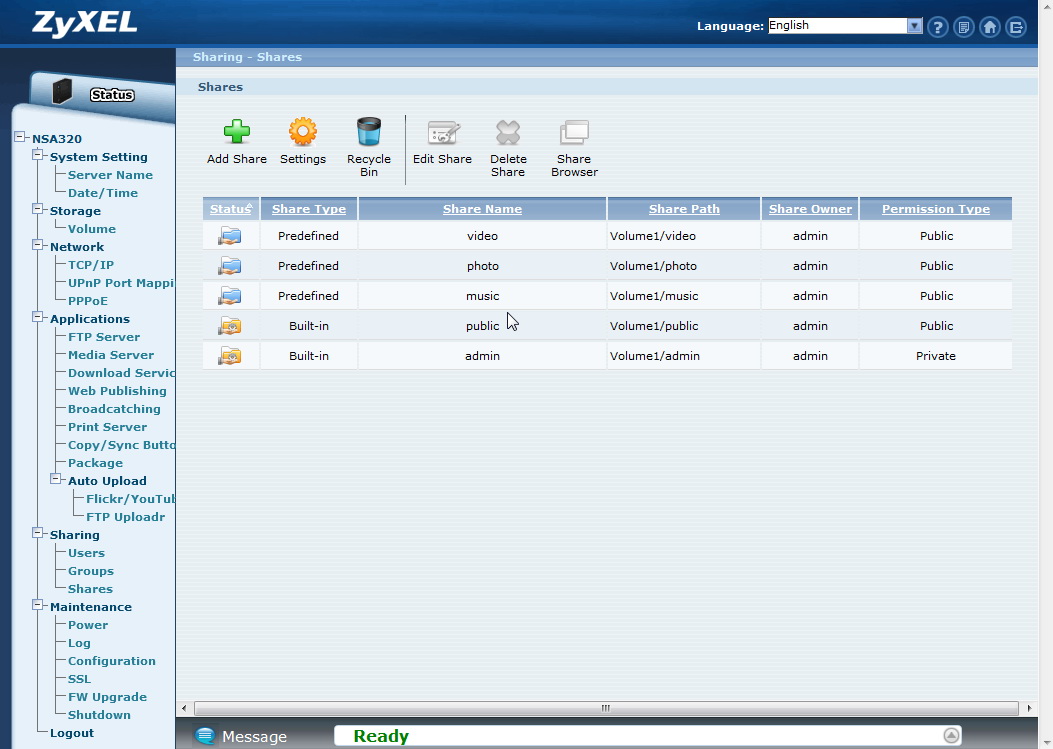Viewport: 1053px width, 749px height.
Task: Click the help question mark icon
Action: pyautogui.click(x=937, y=28)
